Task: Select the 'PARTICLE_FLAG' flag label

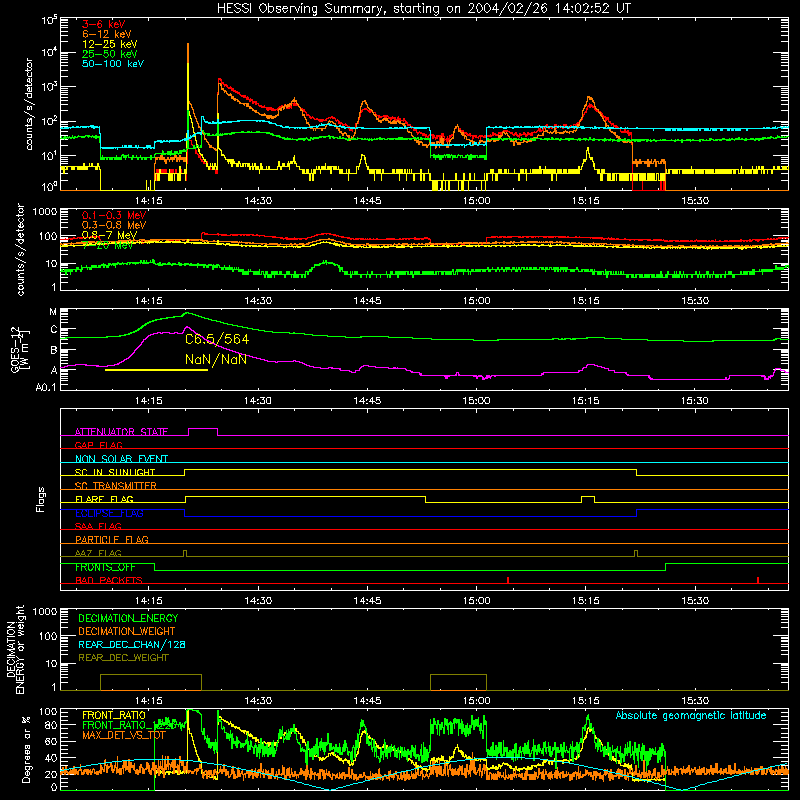Action: click(x=112, y=540)
